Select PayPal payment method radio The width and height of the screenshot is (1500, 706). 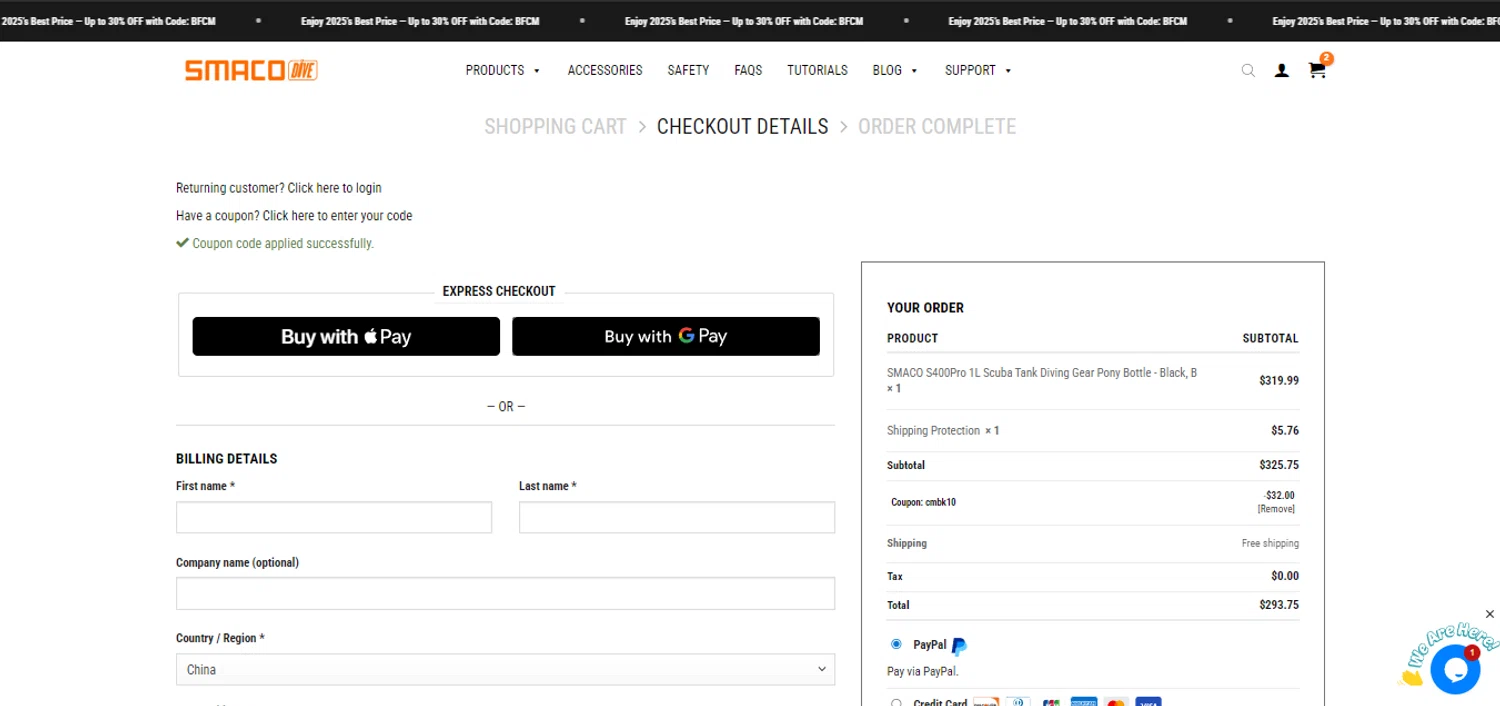pos(896,644)
